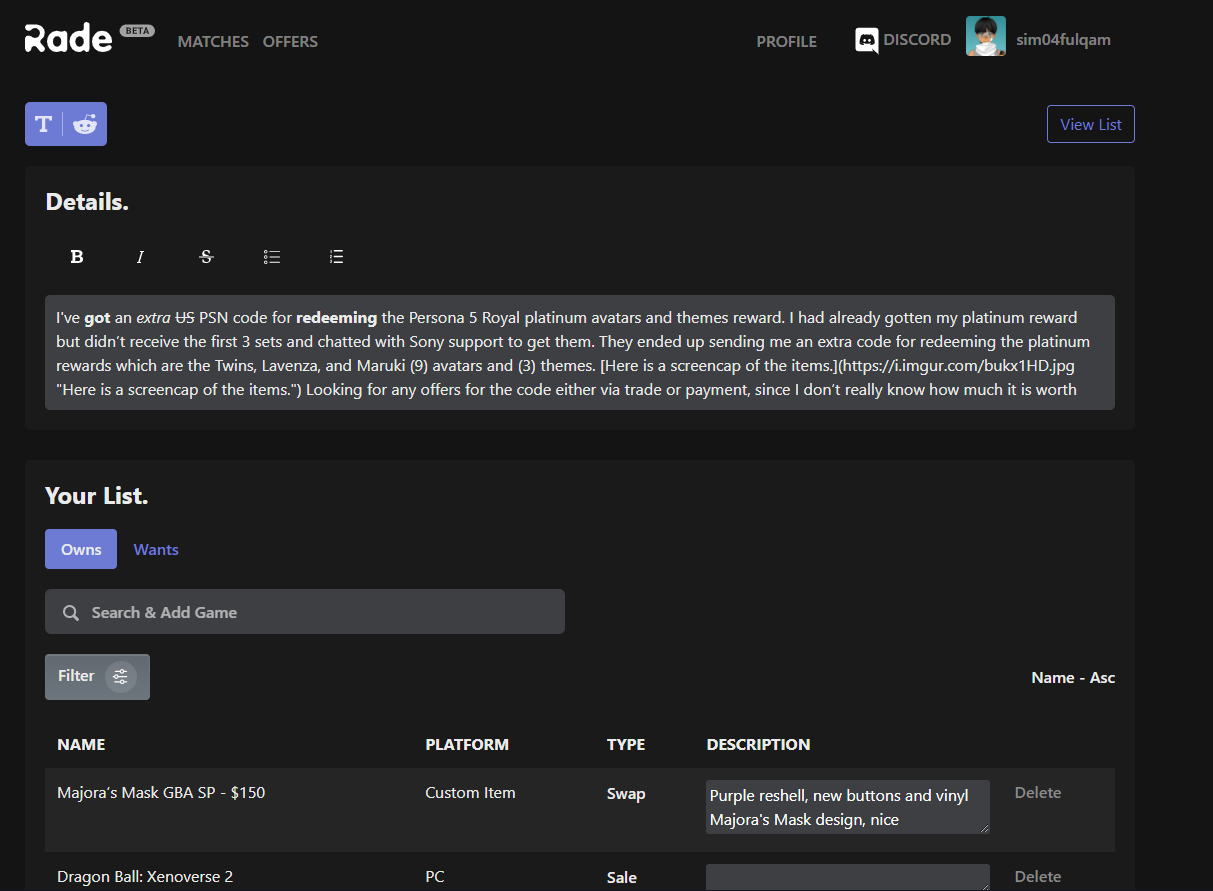The height and width of the screenshot is (891, 1213).
Task: Click the PC platform cell
Action: [x=435, y=876]
